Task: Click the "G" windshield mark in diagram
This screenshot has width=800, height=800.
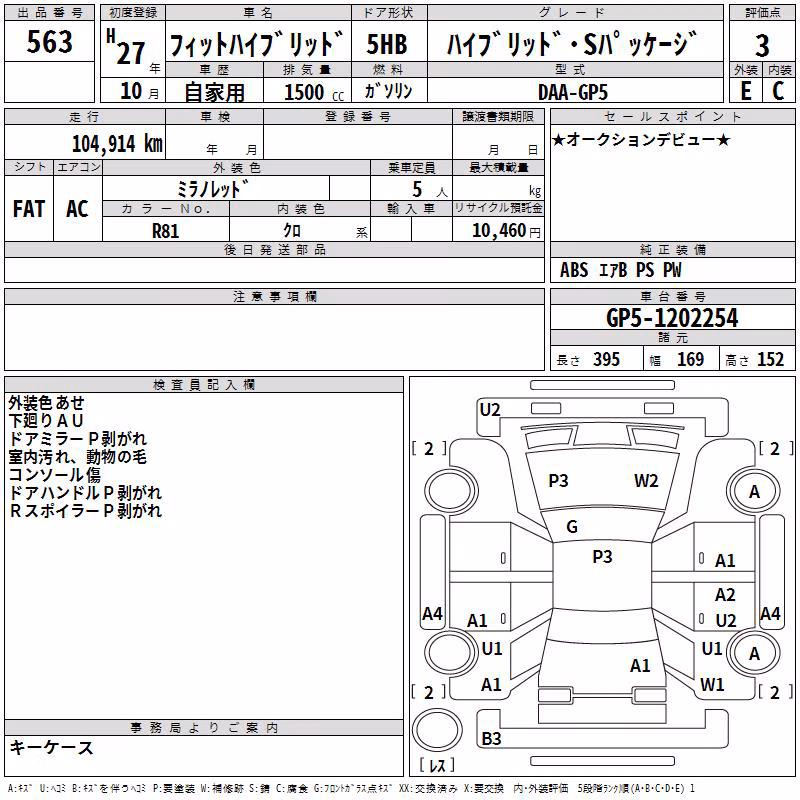Action: [x=572, y=526]
